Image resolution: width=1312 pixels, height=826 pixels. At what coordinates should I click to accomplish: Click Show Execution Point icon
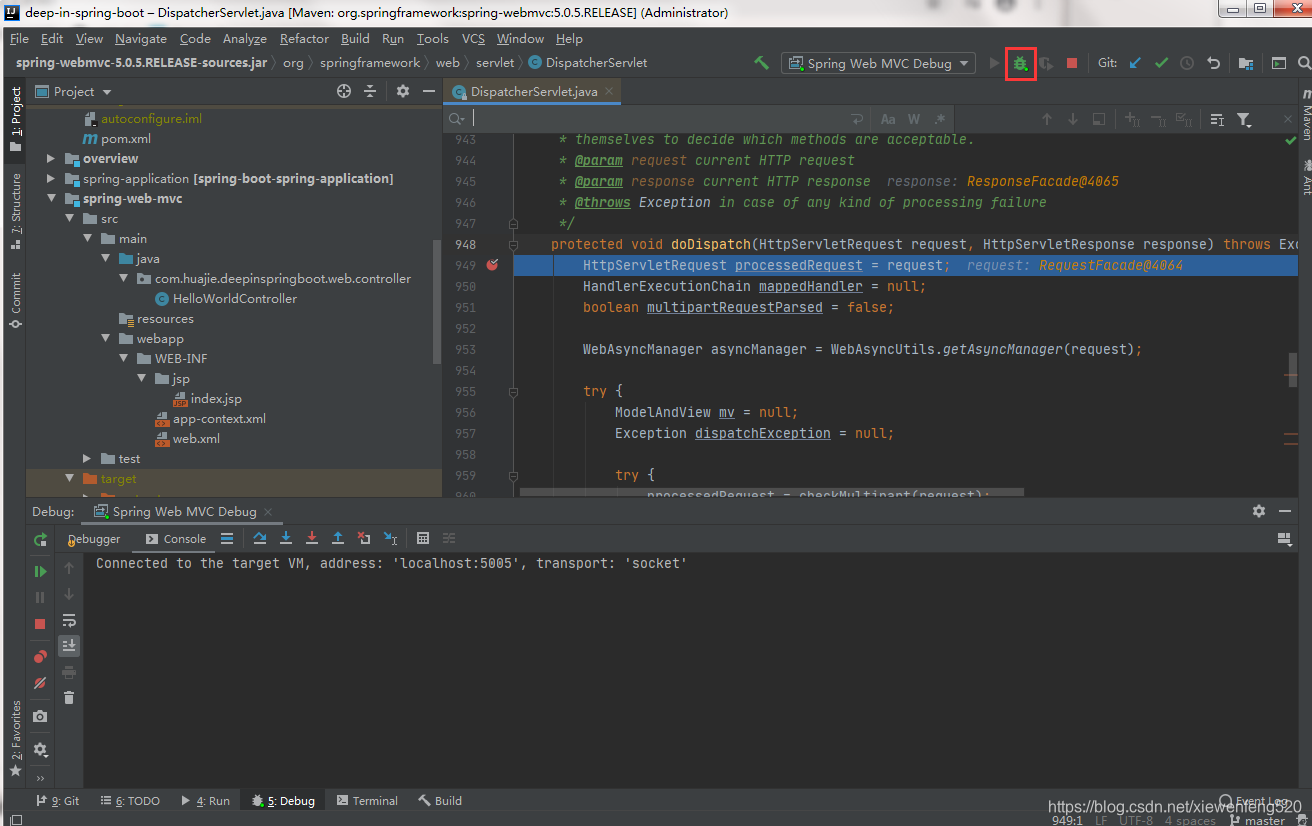click(227, 538)
